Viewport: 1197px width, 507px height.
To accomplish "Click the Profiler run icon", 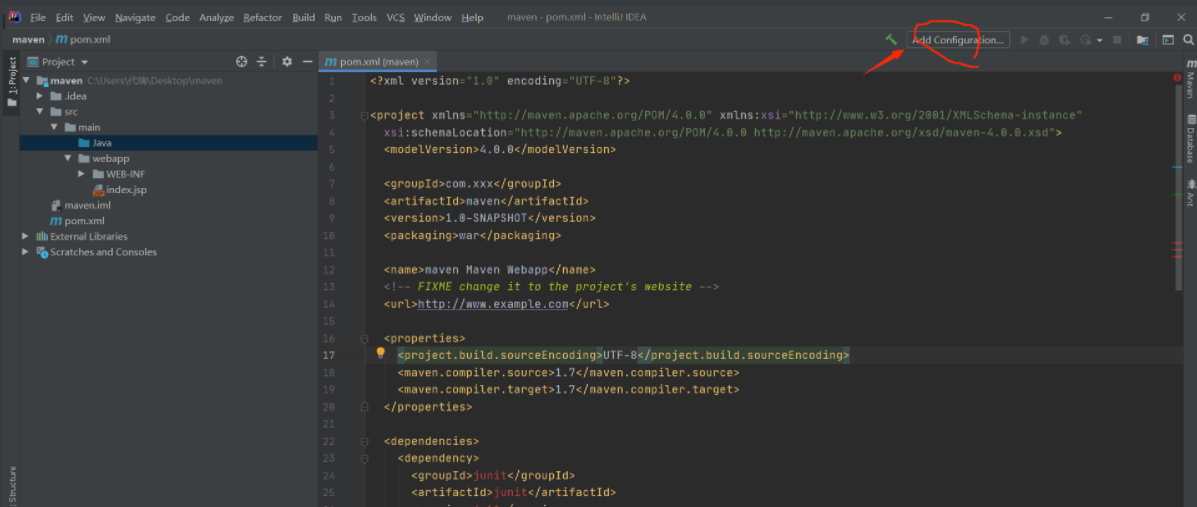I will [1085, 40].
